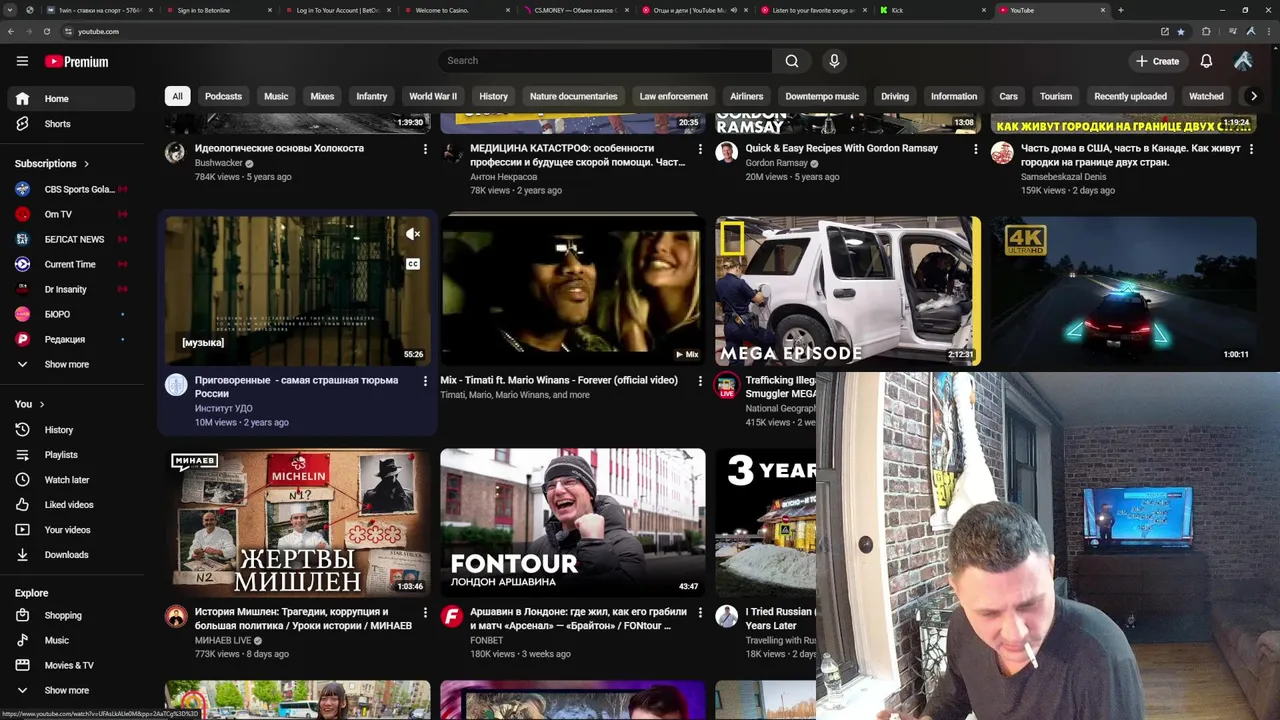Show more Explore items
The height and width of the screenshot is (720, 1280).
pyautogui.click(x=70, y=690)
